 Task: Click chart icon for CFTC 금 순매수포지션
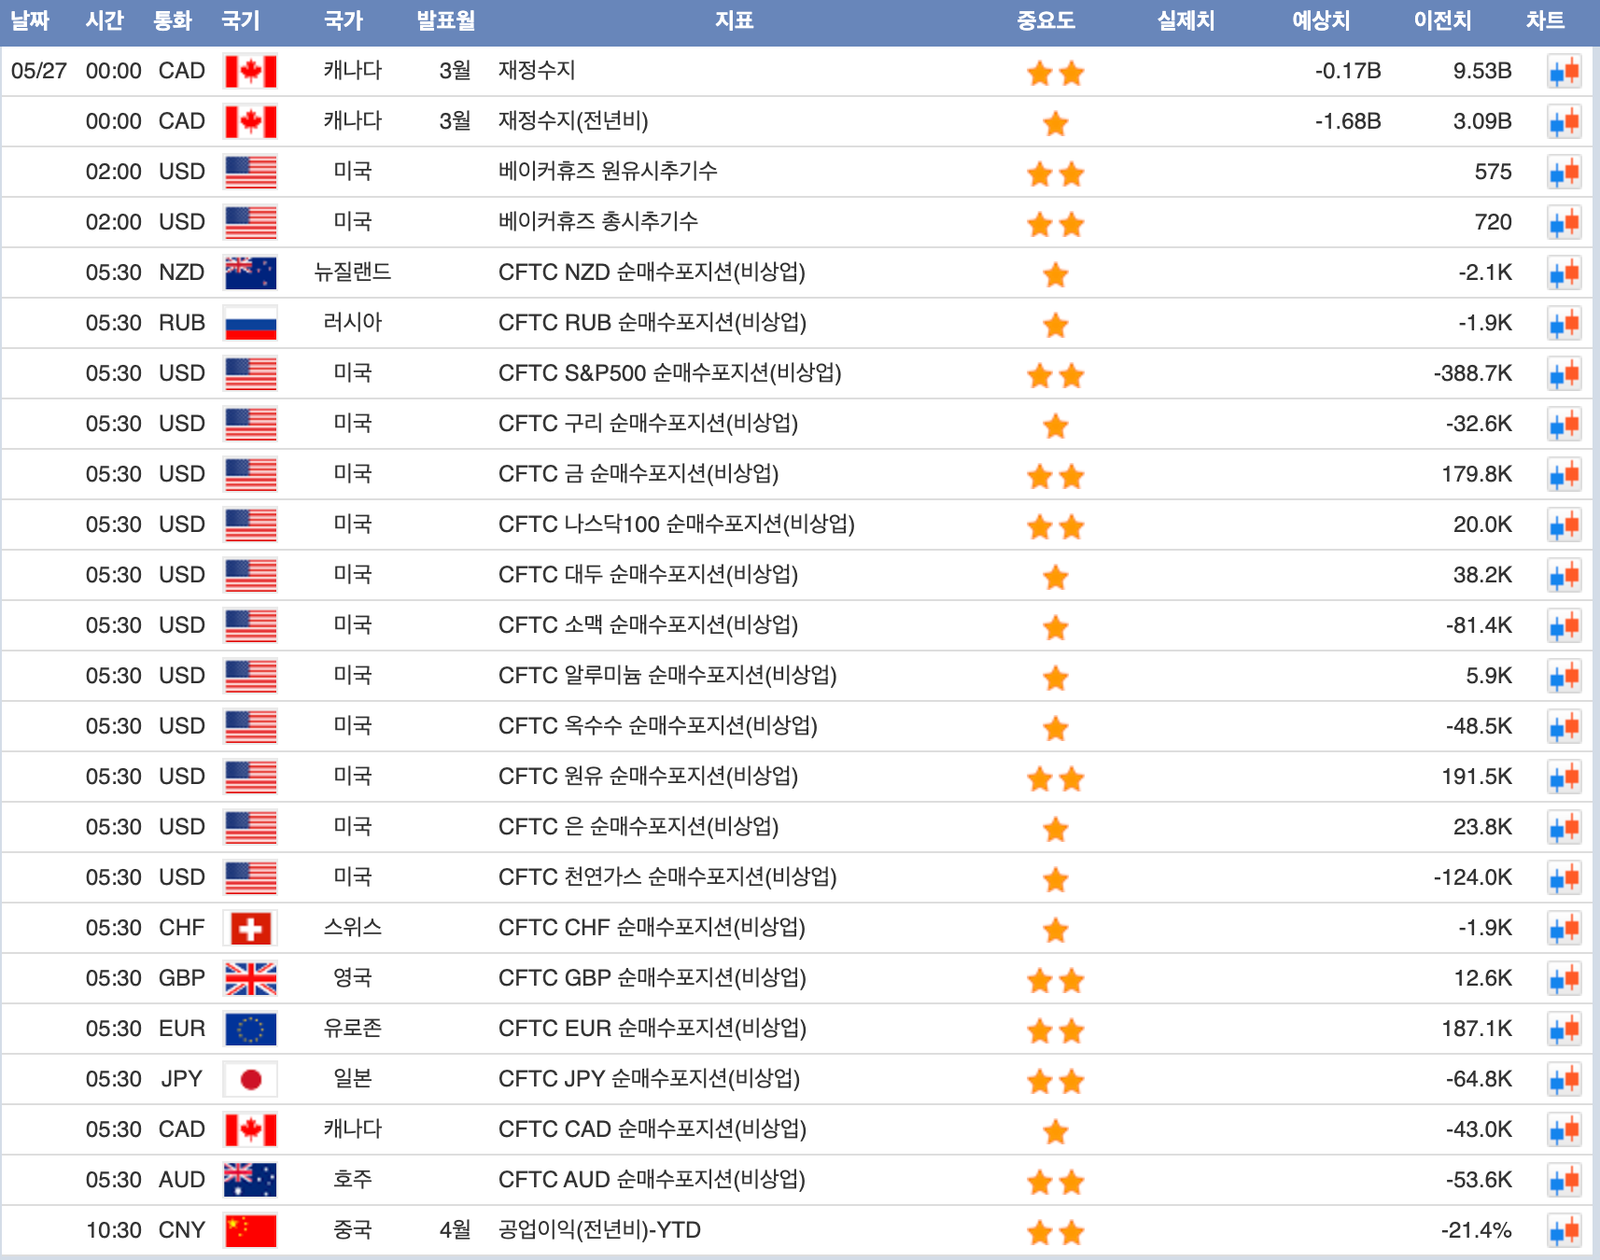click(x=1564, y=475)
